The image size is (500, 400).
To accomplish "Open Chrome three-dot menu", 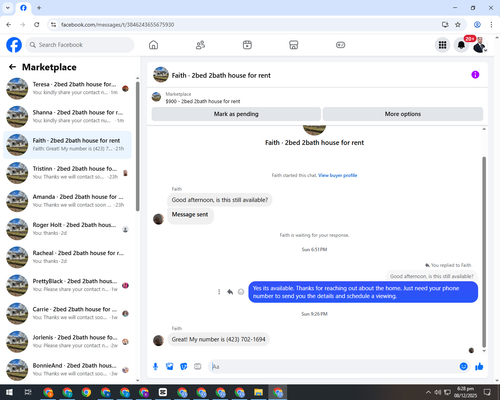I will 491,25.
